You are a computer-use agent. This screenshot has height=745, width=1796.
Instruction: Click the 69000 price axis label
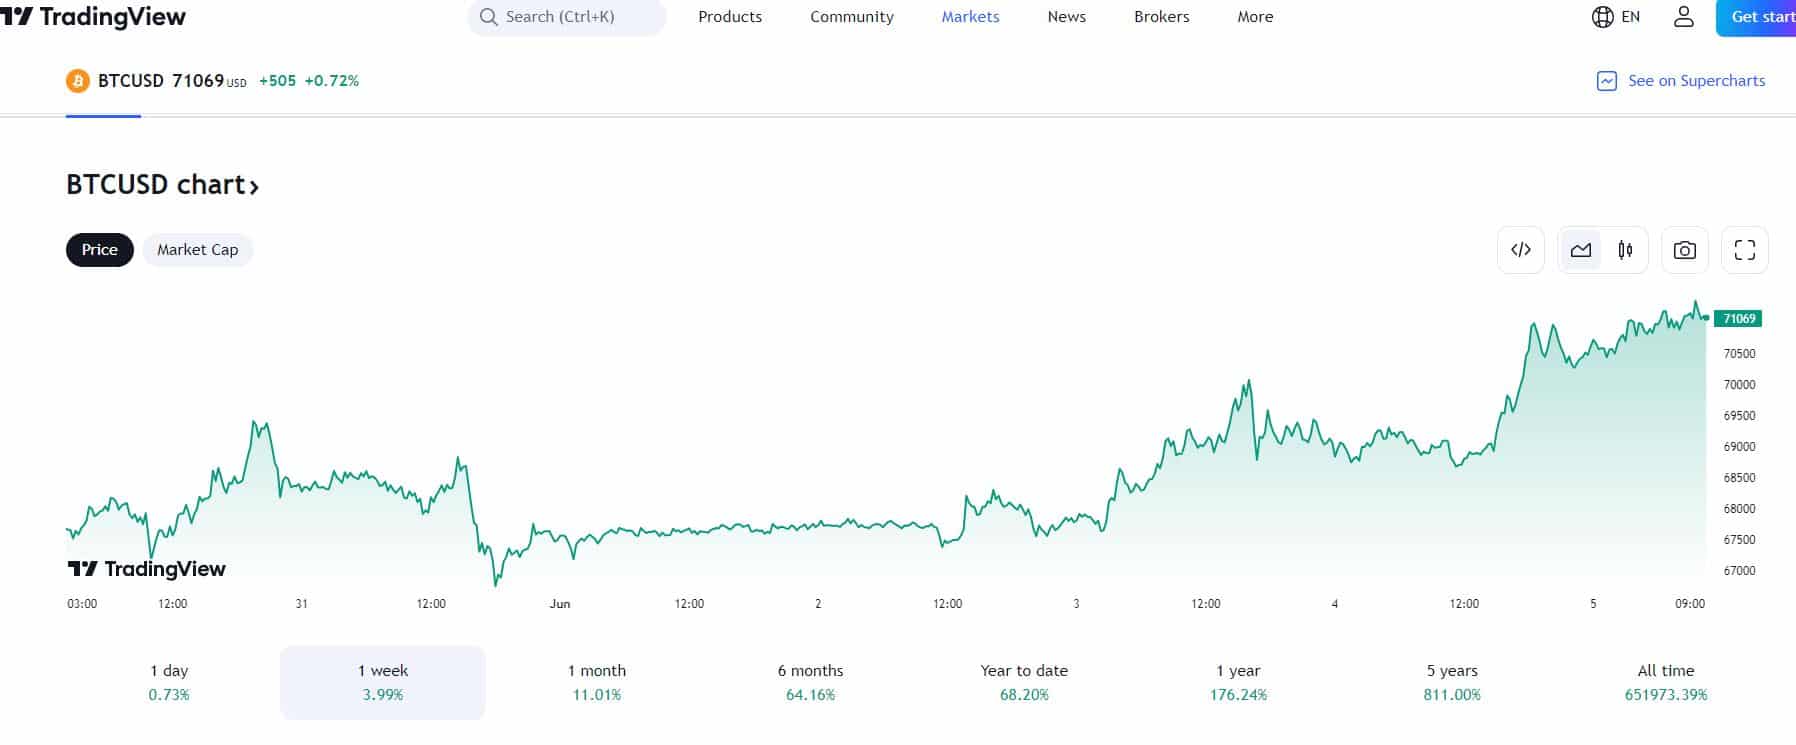click(x=1740, y=447)
